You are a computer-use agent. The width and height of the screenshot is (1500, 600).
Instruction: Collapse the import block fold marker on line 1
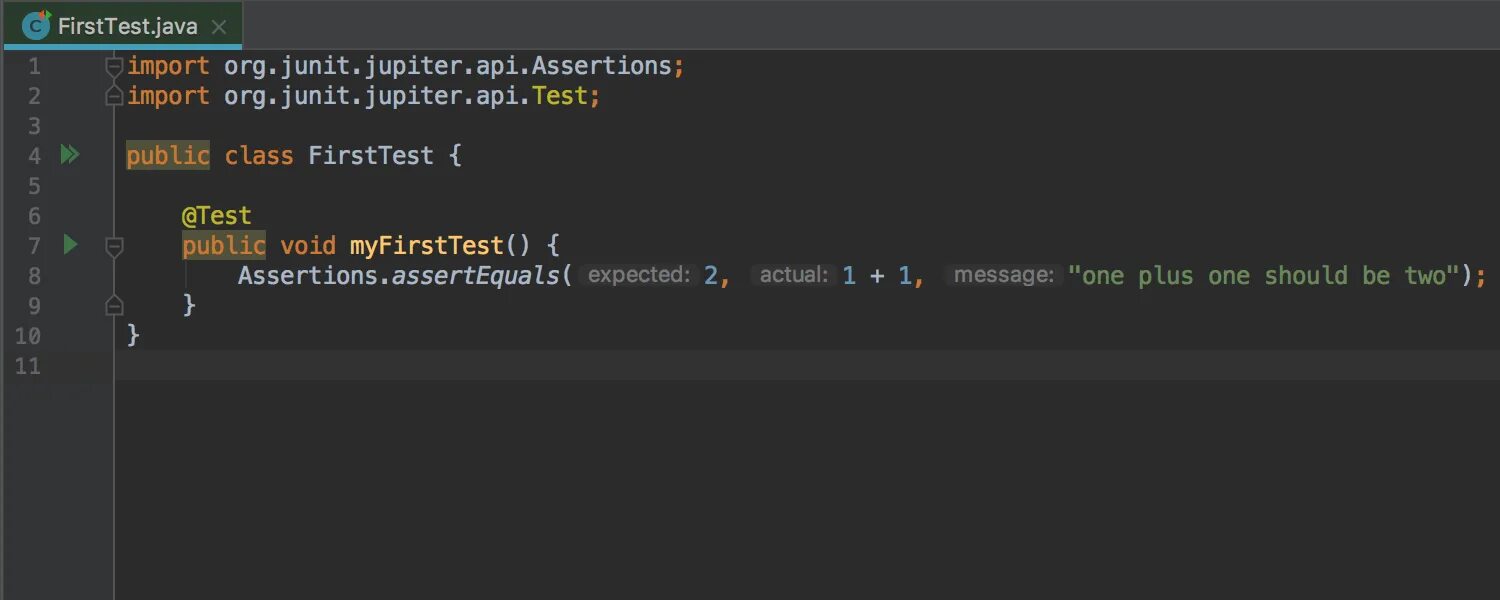tap(114, 66)
